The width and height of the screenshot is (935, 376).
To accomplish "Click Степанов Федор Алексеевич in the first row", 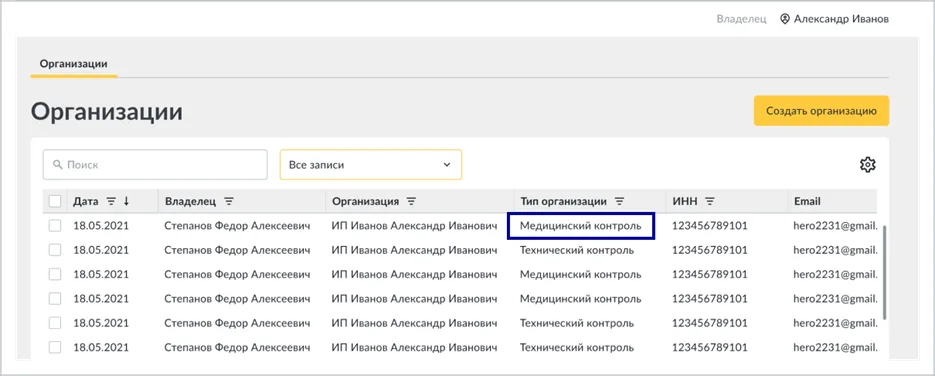I will (237, 226).
